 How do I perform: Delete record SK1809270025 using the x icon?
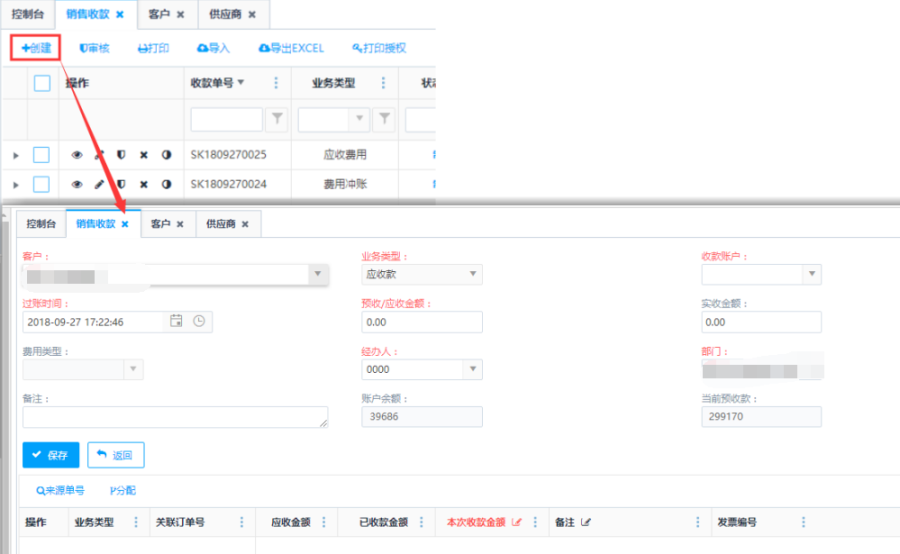pyautogui.click(x=143, y=155)
